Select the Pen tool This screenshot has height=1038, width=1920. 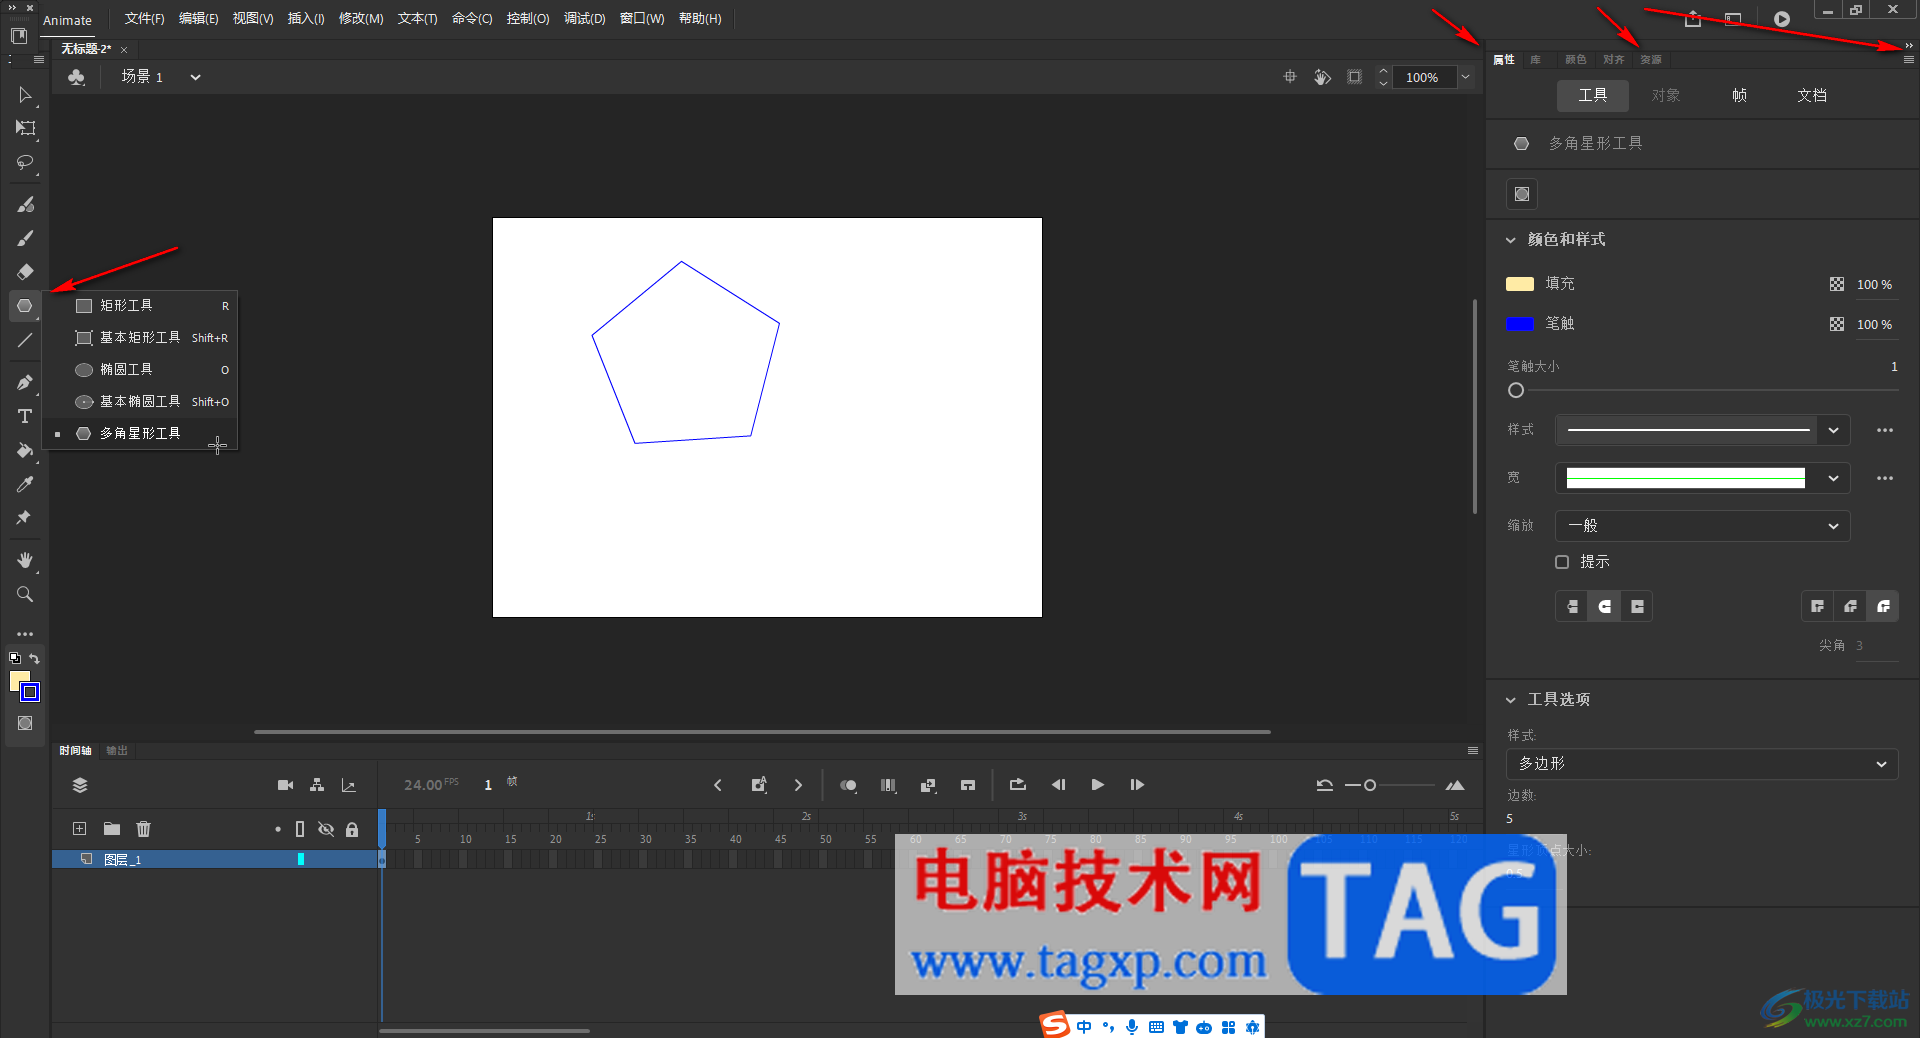pyautogui.click(x=25, y=382)
